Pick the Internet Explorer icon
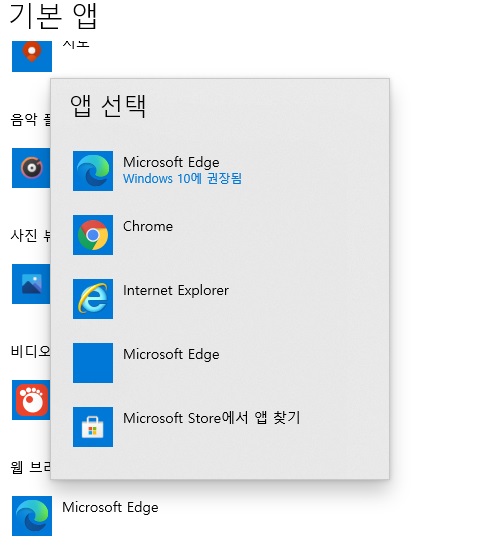Image resolution: width=496 pixels, height=550 pixels. click(93, 299)
